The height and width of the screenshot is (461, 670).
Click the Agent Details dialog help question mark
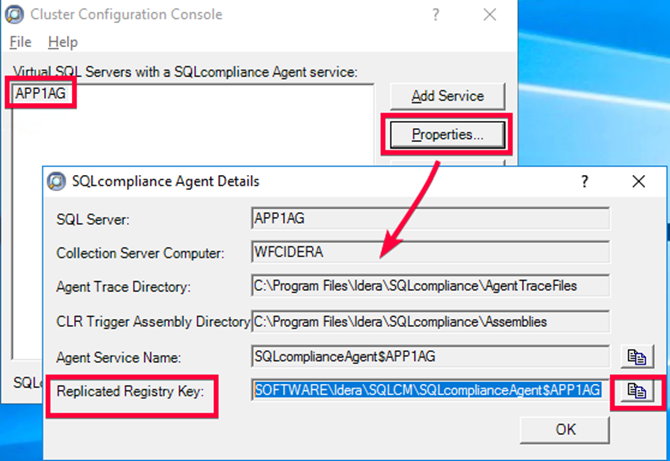click(x=584, y=181)
